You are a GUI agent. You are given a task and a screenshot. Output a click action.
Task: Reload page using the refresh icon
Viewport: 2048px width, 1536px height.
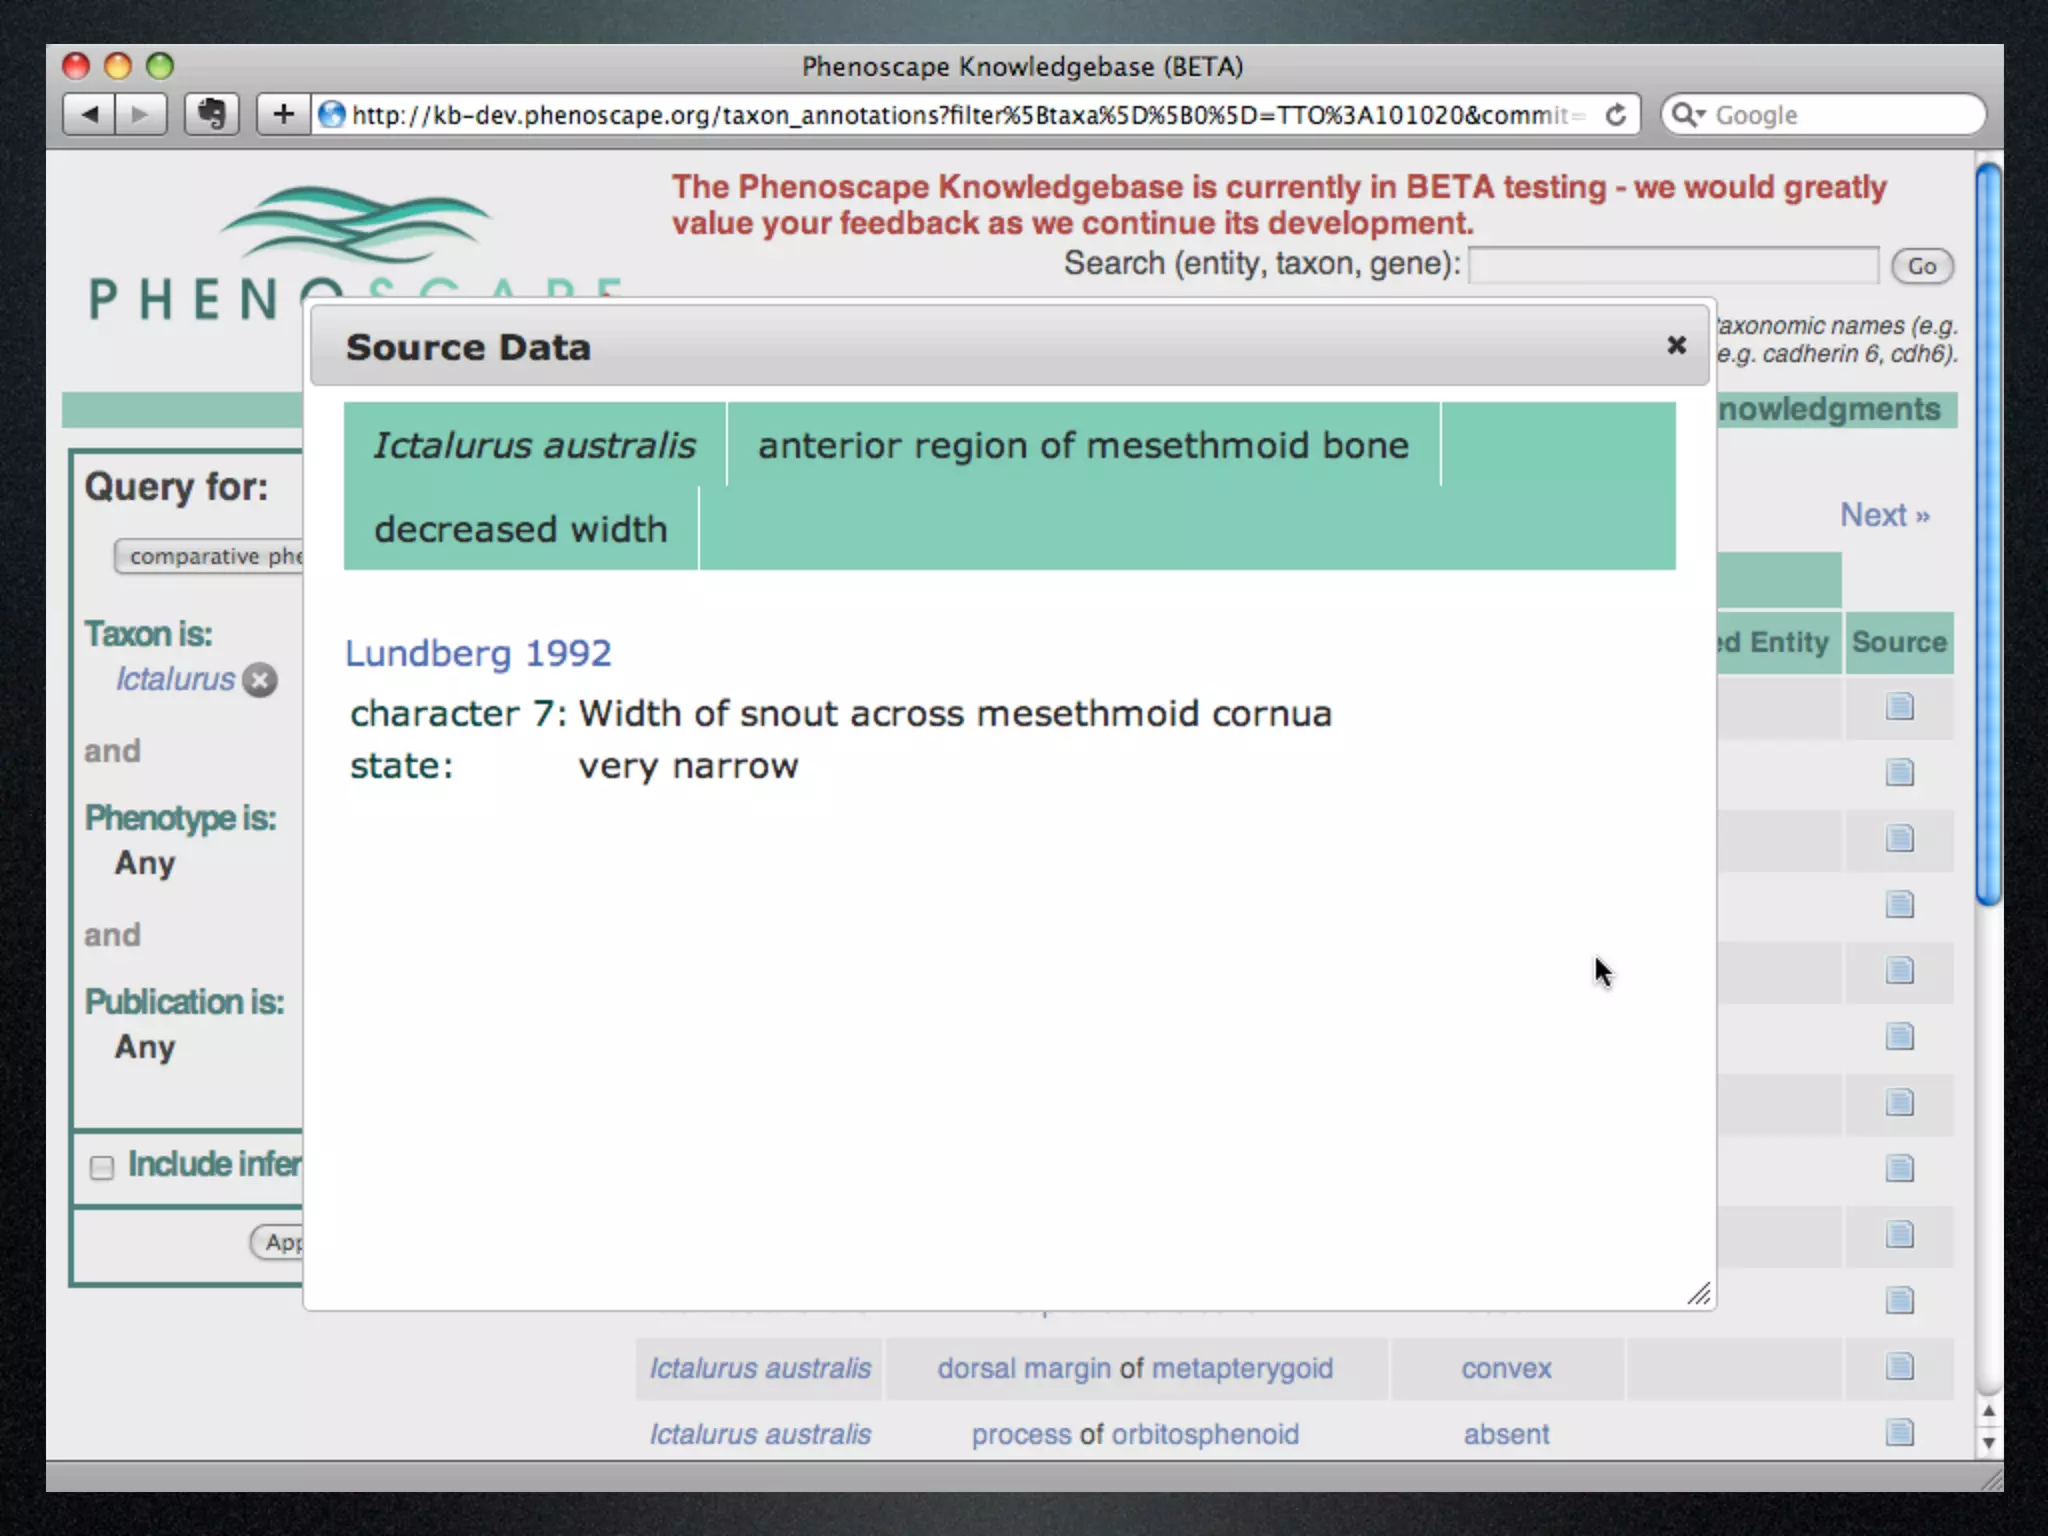pyautogui.click(x=1615, y=115)
